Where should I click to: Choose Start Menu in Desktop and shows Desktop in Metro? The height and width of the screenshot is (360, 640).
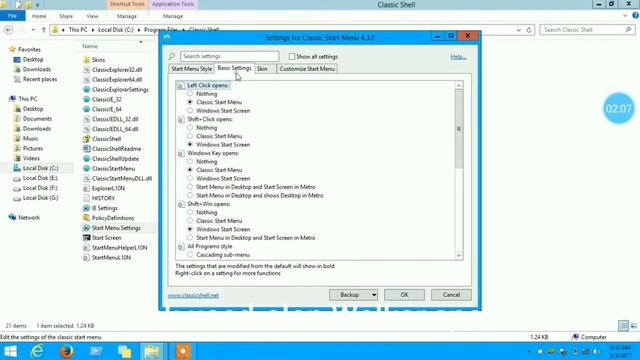(x=190, y=195)
